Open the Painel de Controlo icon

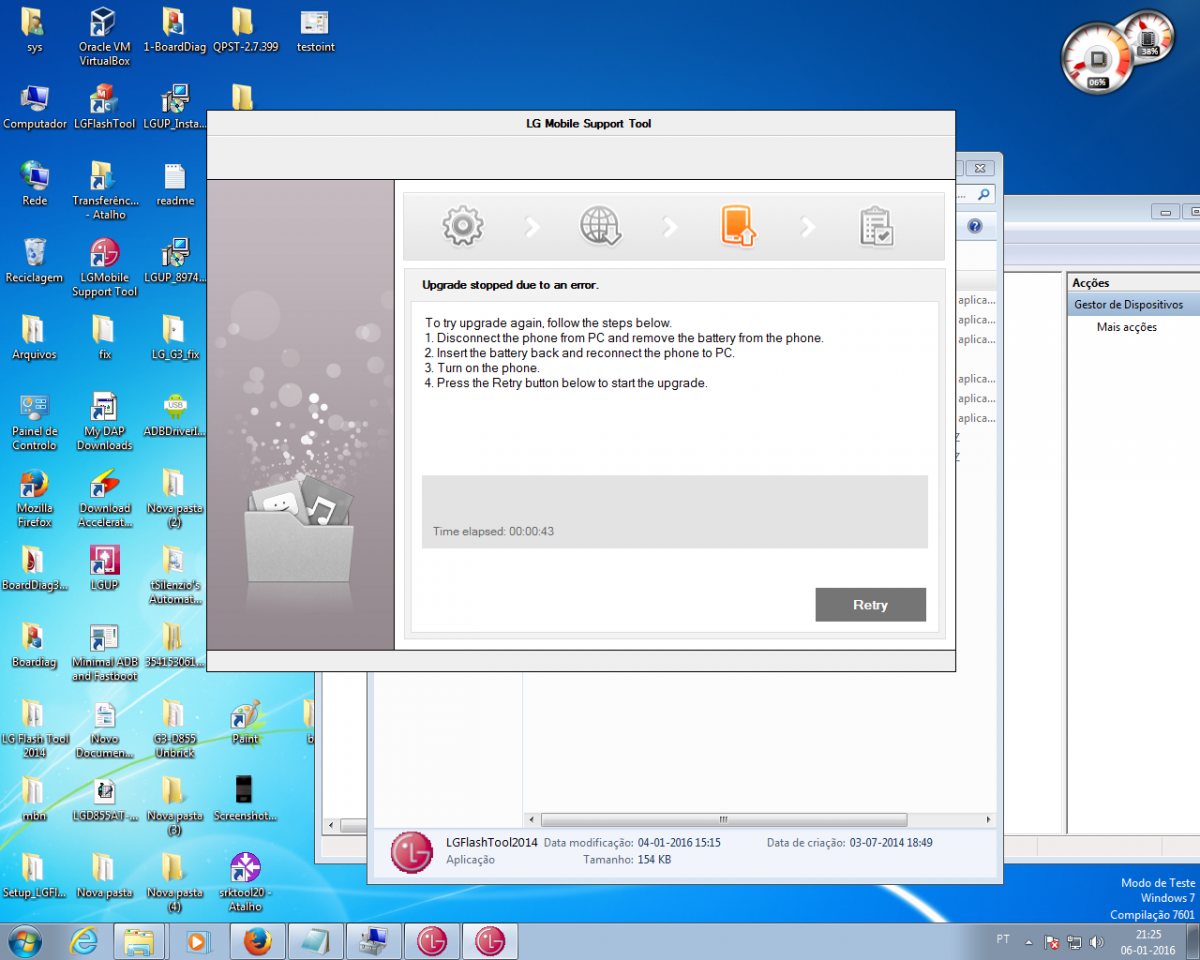(x=34, y=421)
